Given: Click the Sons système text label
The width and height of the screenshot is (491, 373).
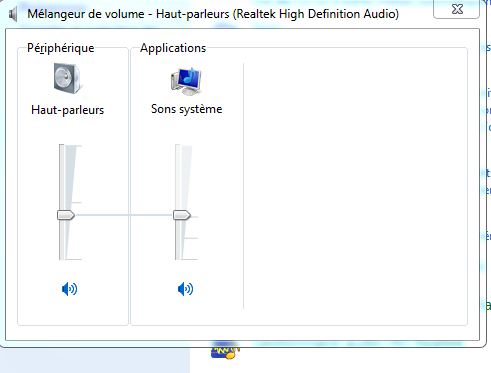Looking at the screenshot, I should [187, 109].
